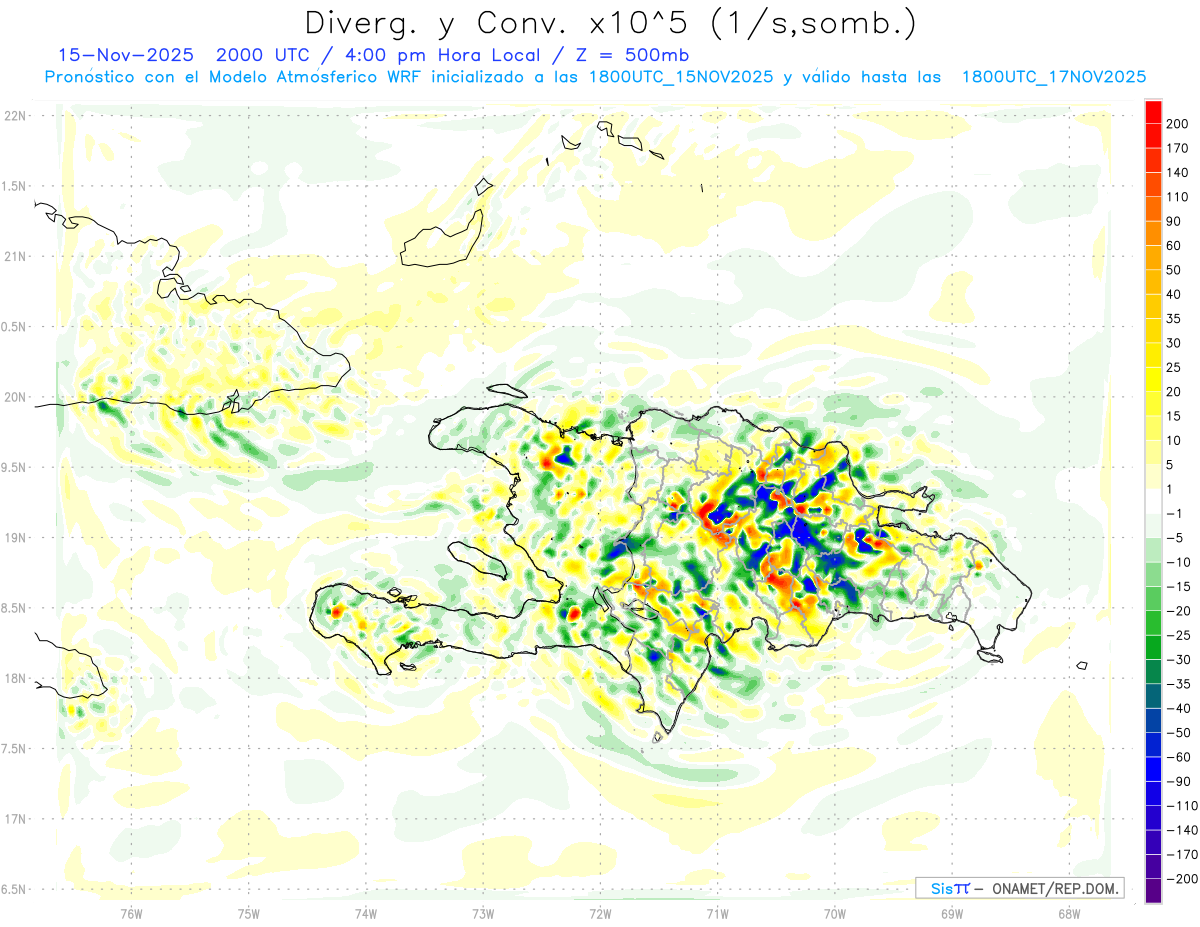Screen dimensions: 1200x927
Task: Click the colorbar label '-15'
Action: click(x=1180, y=587)
